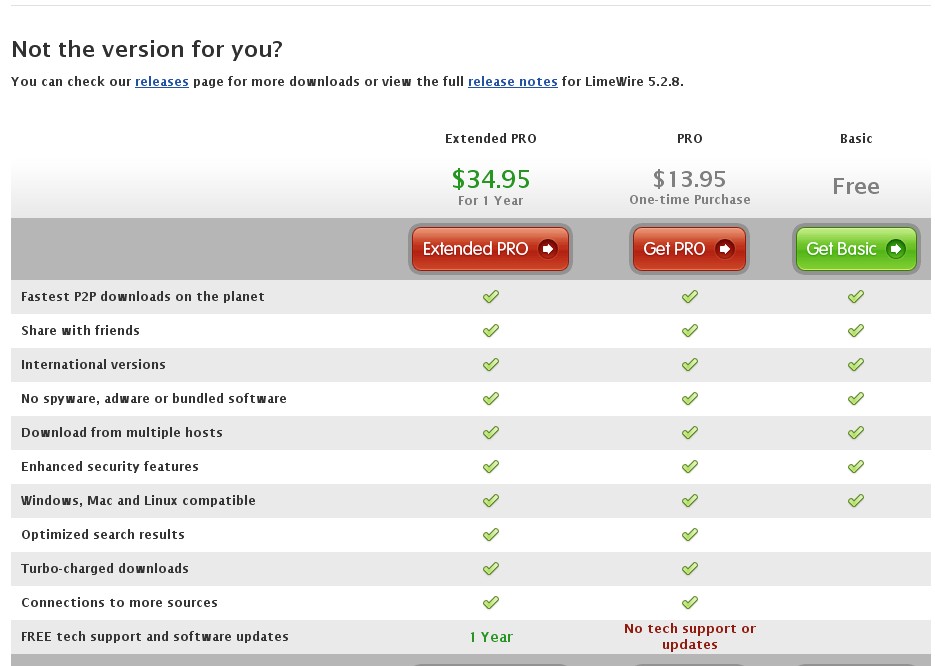This screenshot has height=666, width=935.
Task: Click the 'International versions' feature label
Action: tap(94, 364)
